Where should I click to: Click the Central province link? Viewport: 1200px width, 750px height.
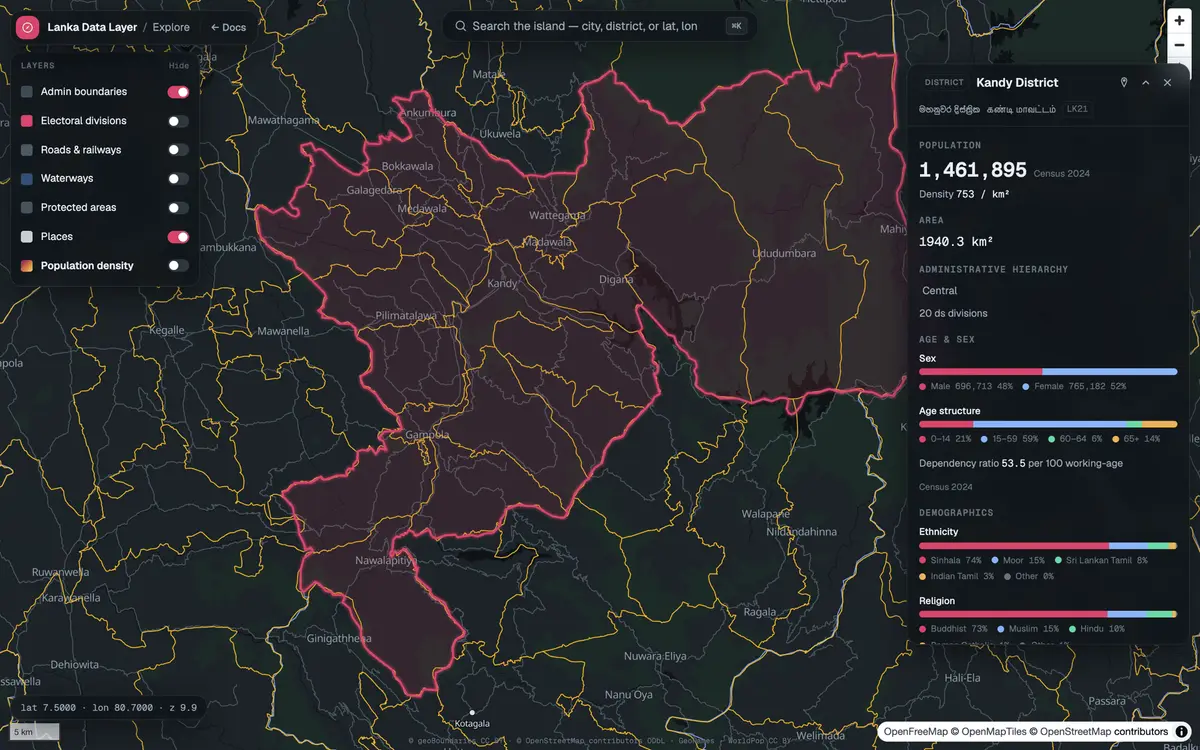point(939,291)
